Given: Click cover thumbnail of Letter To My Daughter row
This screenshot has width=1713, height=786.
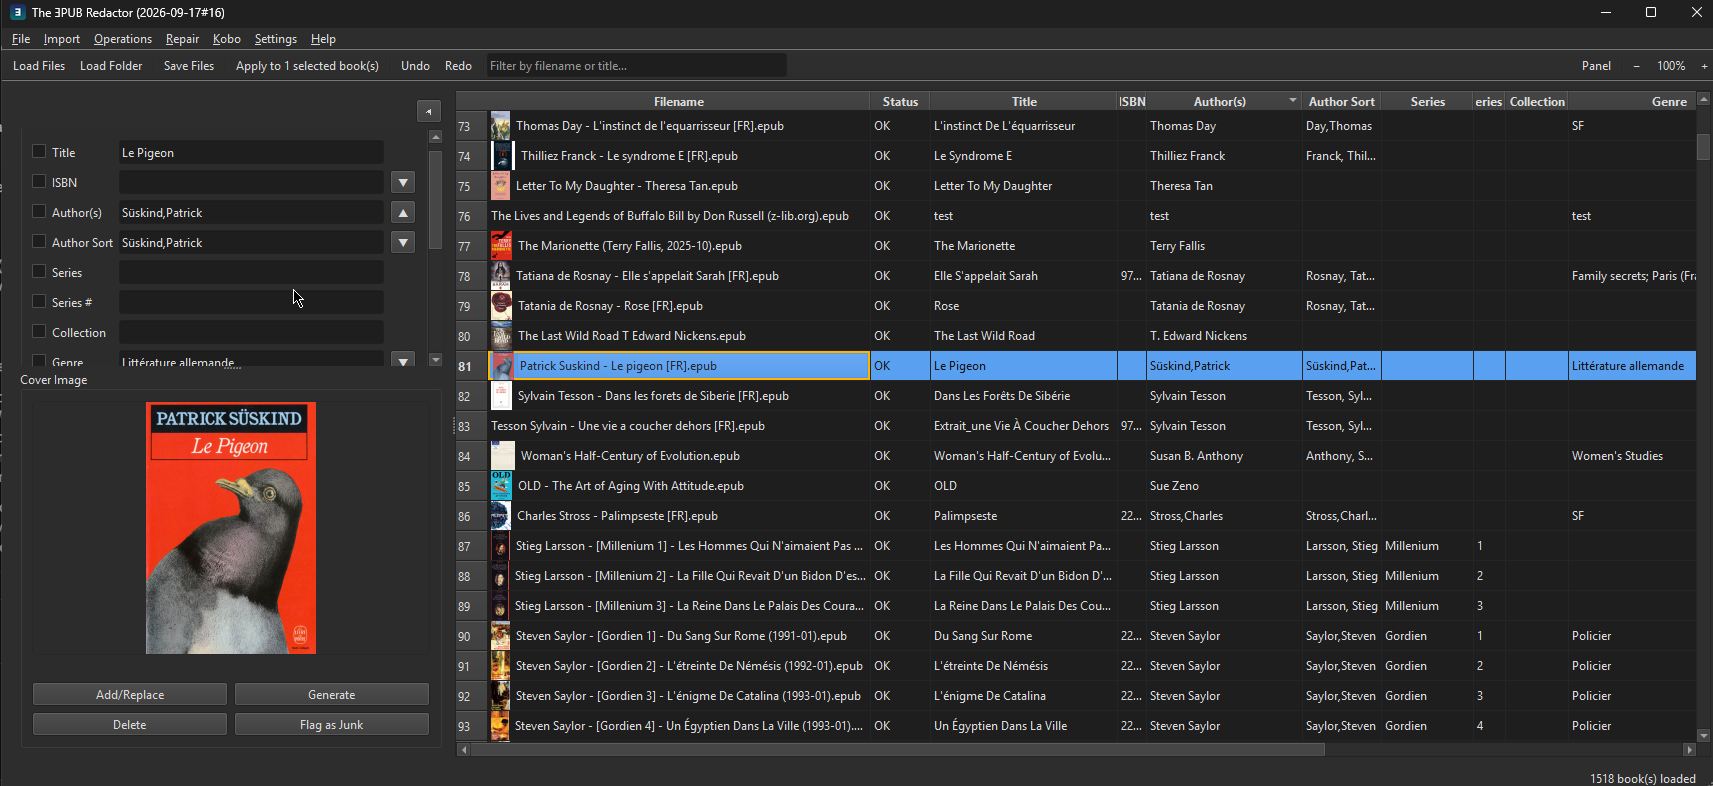Looking at the screenshot, I should pyautogui.click(x=501, y=186).
